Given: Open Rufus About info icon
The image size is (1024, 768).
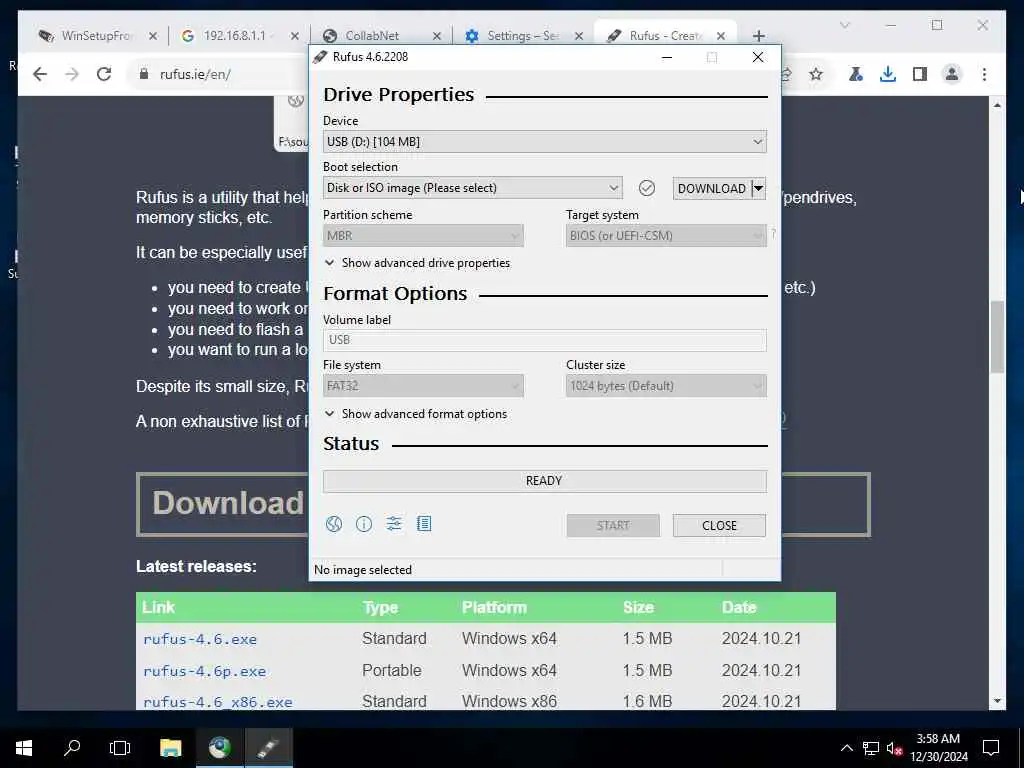Looking at the screenshot, I should [x=364, y=524].
